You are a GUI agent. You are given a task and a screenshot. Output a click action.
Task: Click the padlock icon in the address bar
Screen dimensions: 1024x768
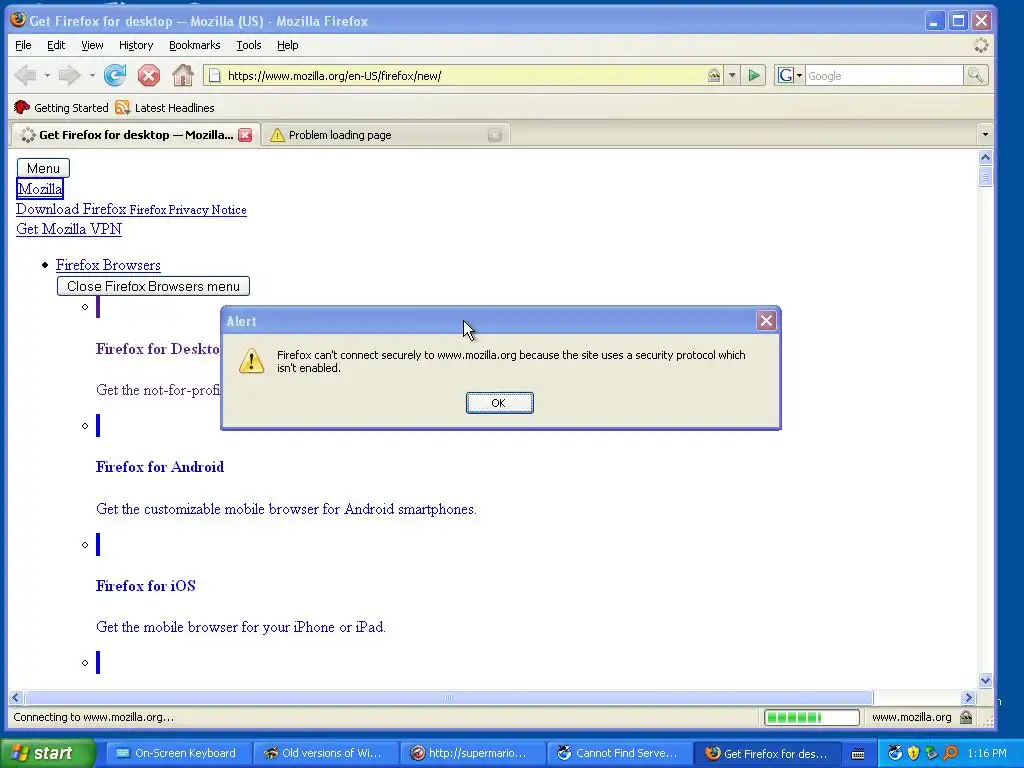(714, 76)
